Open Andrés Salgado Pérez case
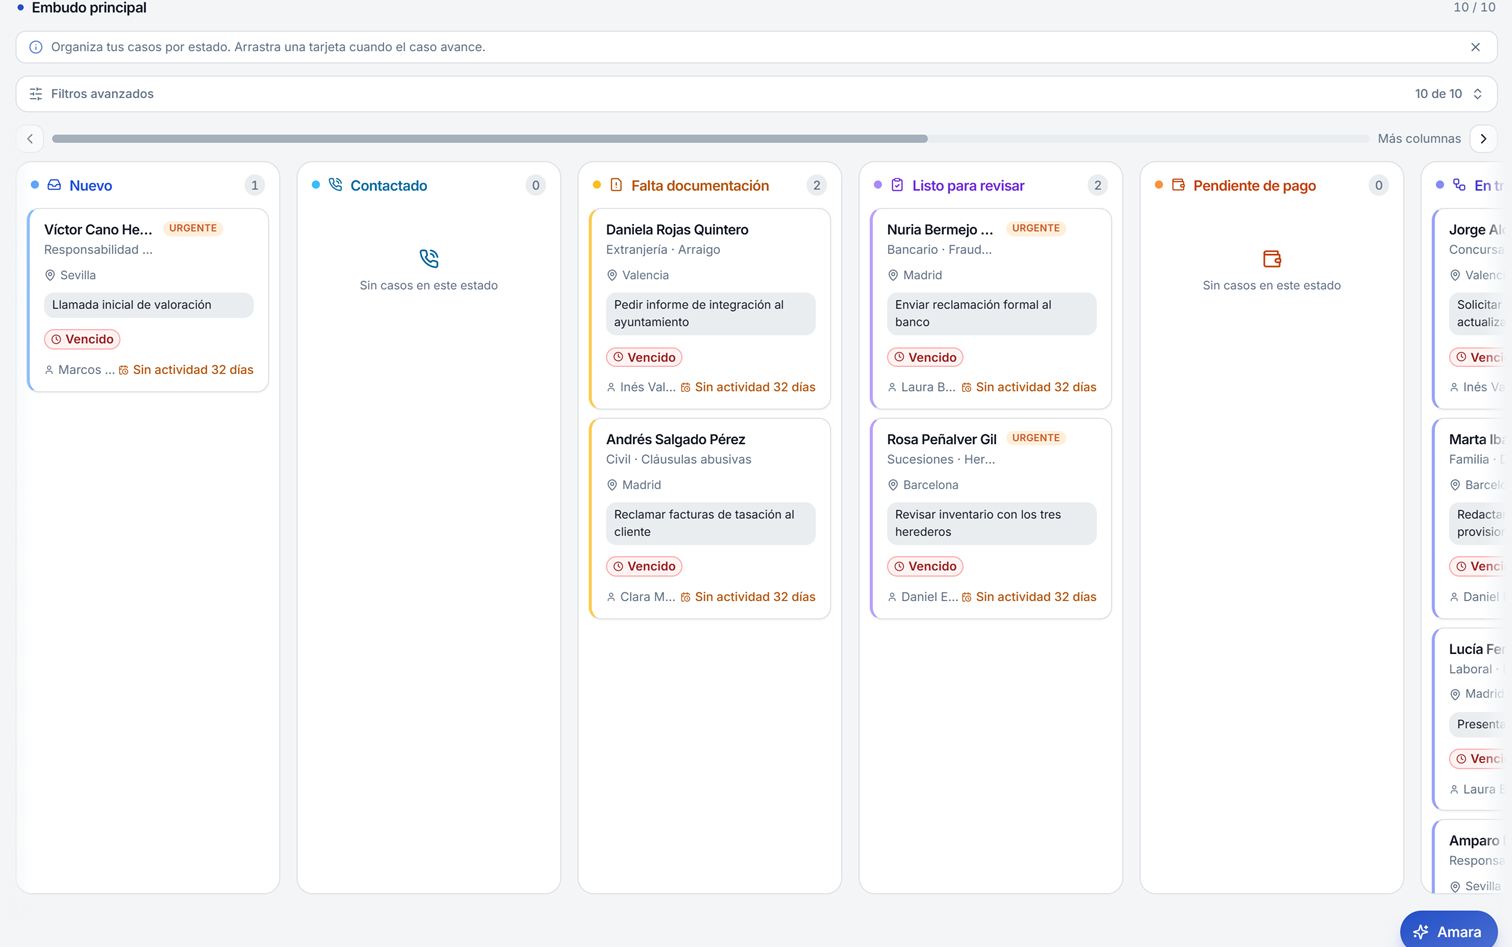This screenshot has height=947, width=1512. pyautogui.click(x=675, y=440)
